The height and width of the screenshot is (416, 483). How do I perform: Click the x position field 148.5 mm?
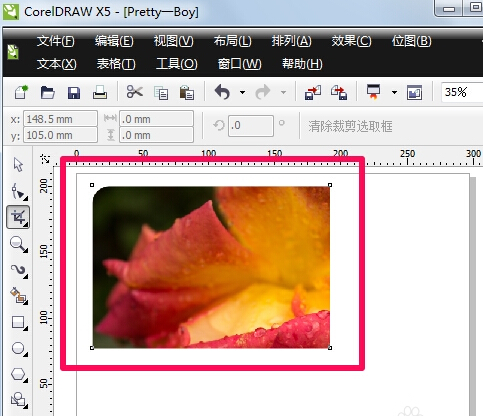click(x=60, y=119)
